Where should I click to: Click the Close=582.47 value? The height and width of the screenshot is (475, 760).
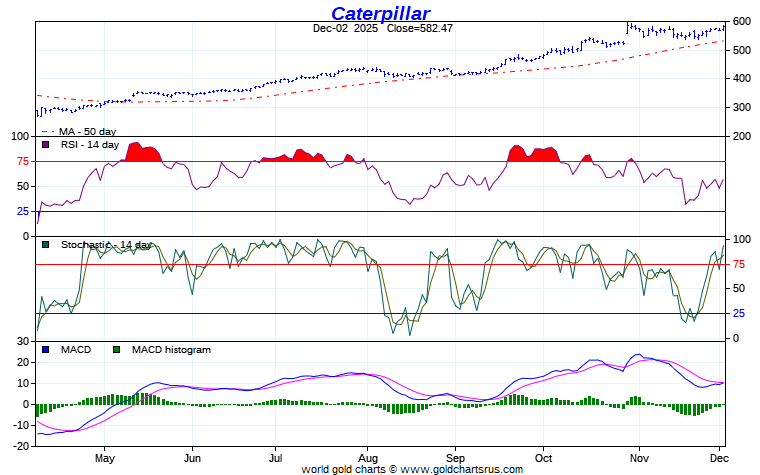coord(420,28)
